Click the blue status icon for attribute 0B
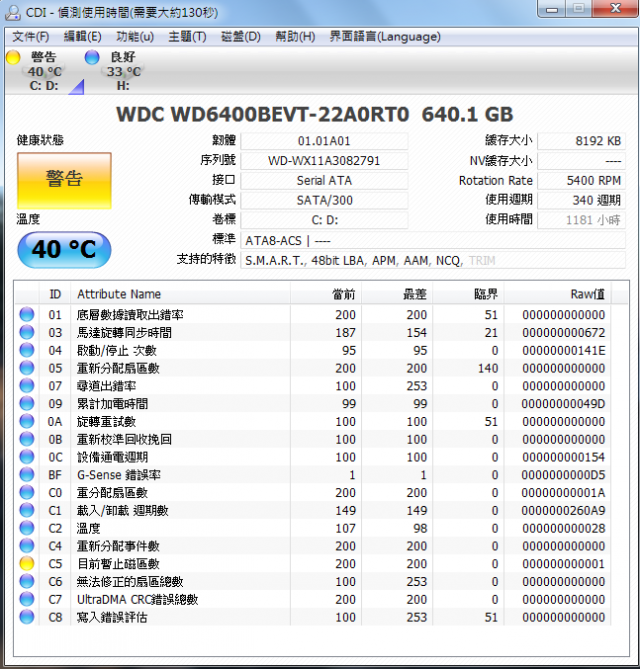Viewport: 640px width, 670px height. coord(27,439)
